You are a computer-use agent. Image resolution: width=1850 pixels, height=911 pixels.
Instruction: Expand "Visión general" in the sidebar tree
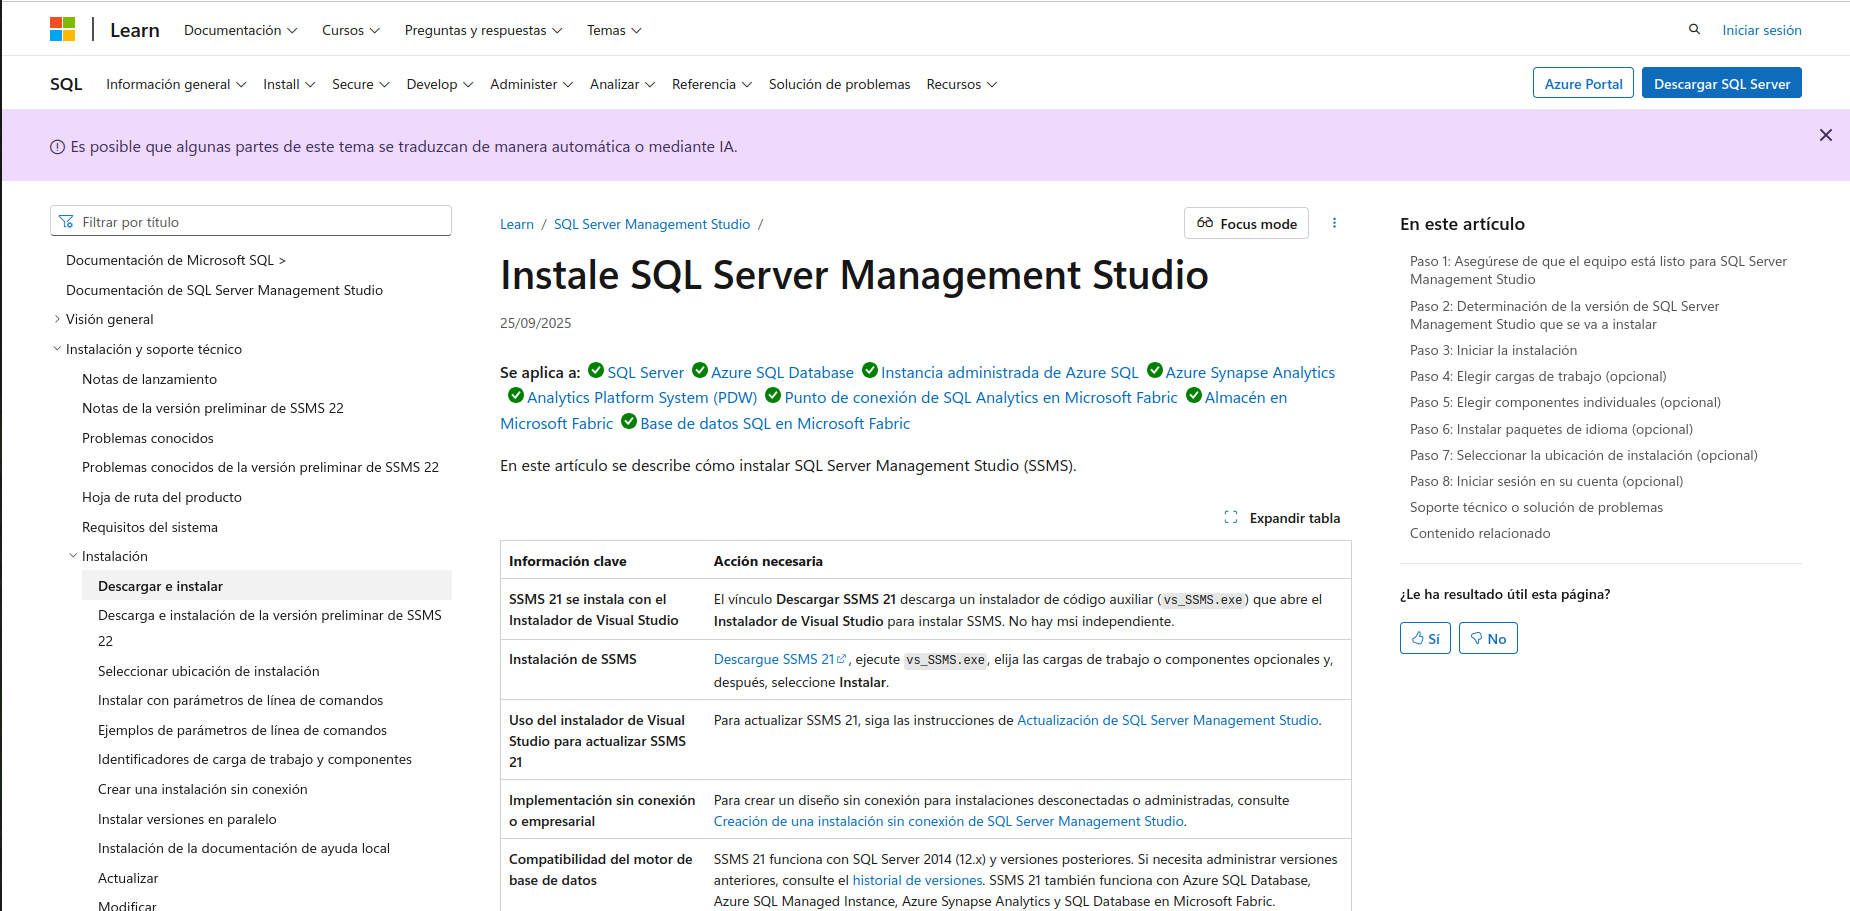[57, 318]
